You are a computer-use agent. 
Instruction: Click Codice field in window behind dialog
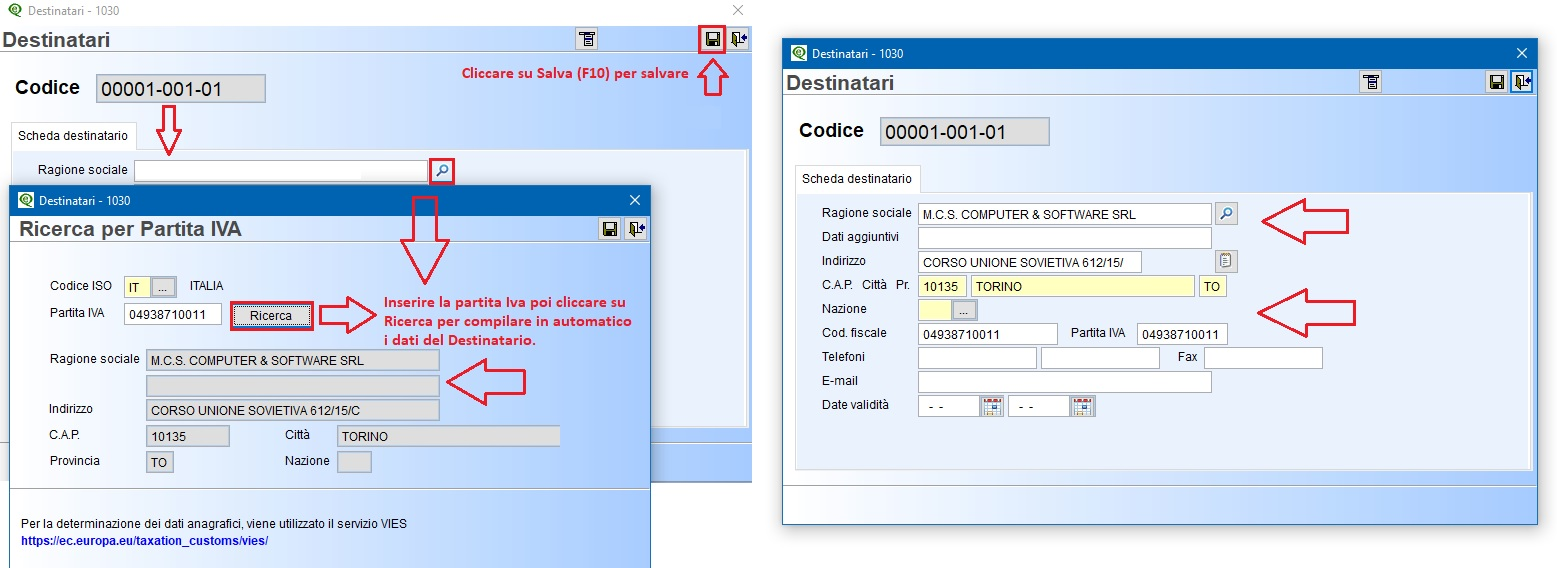pyautogui.click(x=181, y=89)
